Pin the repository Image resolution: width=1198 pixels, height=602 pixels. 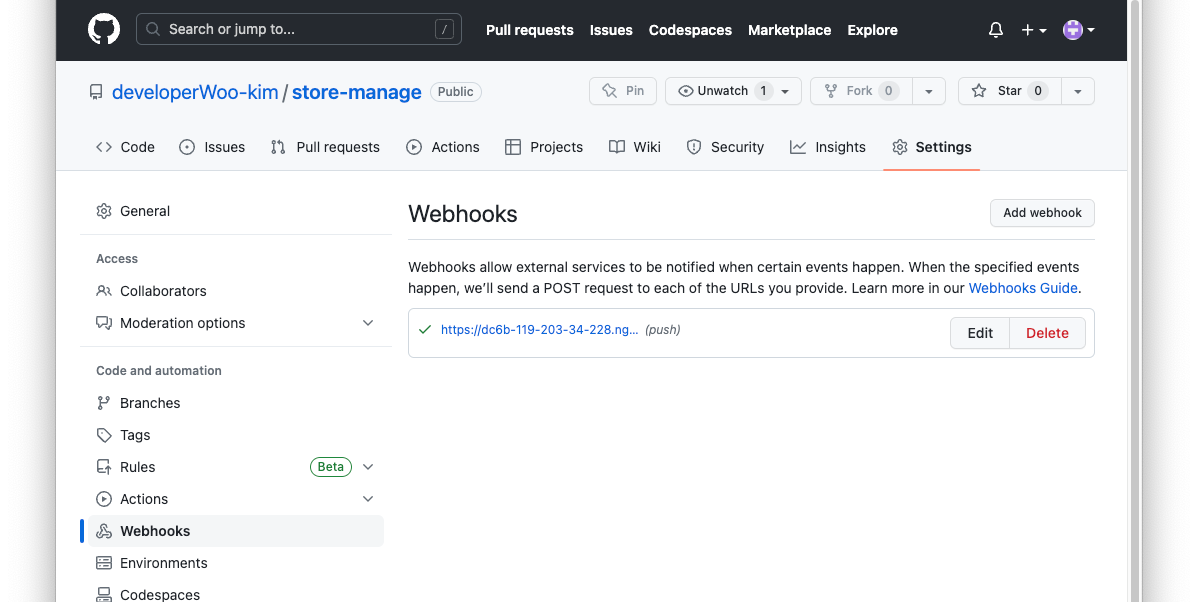[x=623, y=91]
